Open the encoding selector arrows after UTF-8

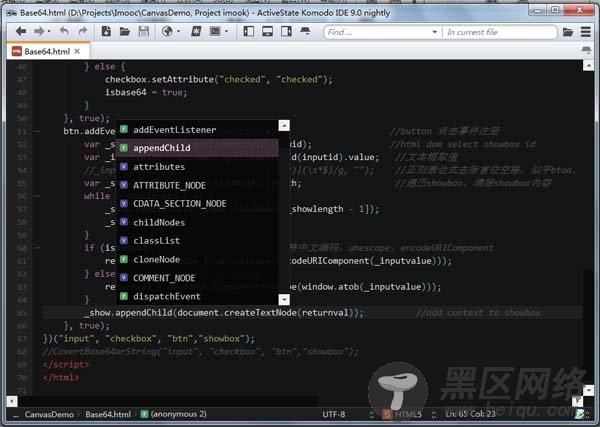click(x=371, y=414)
